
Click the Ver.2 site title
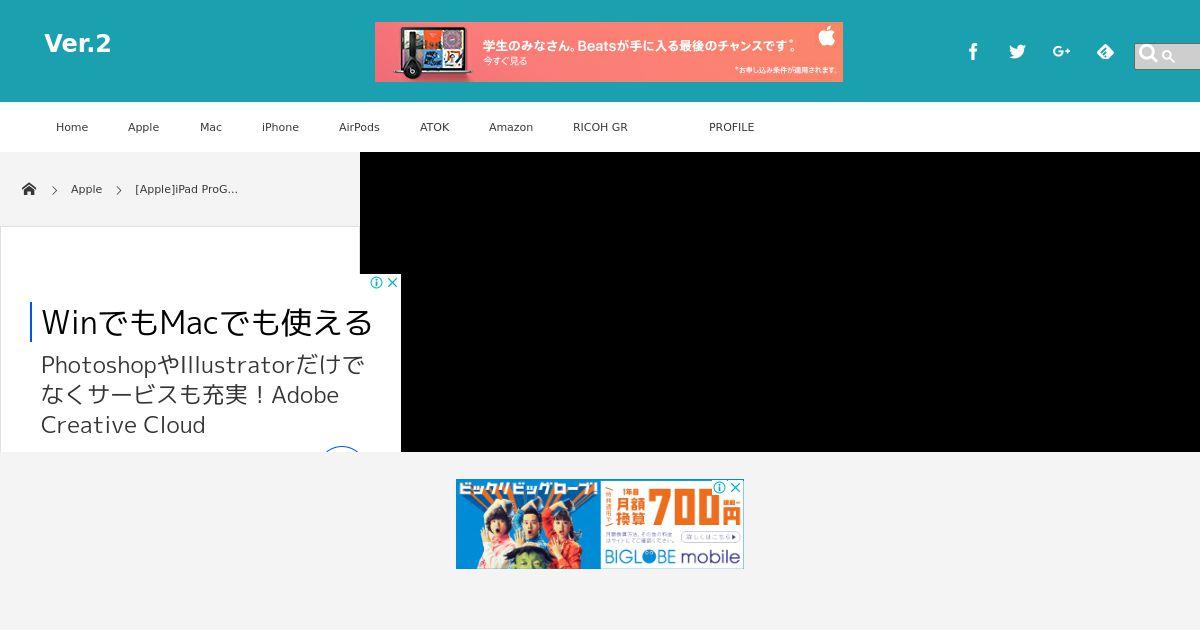pos(78,44)
